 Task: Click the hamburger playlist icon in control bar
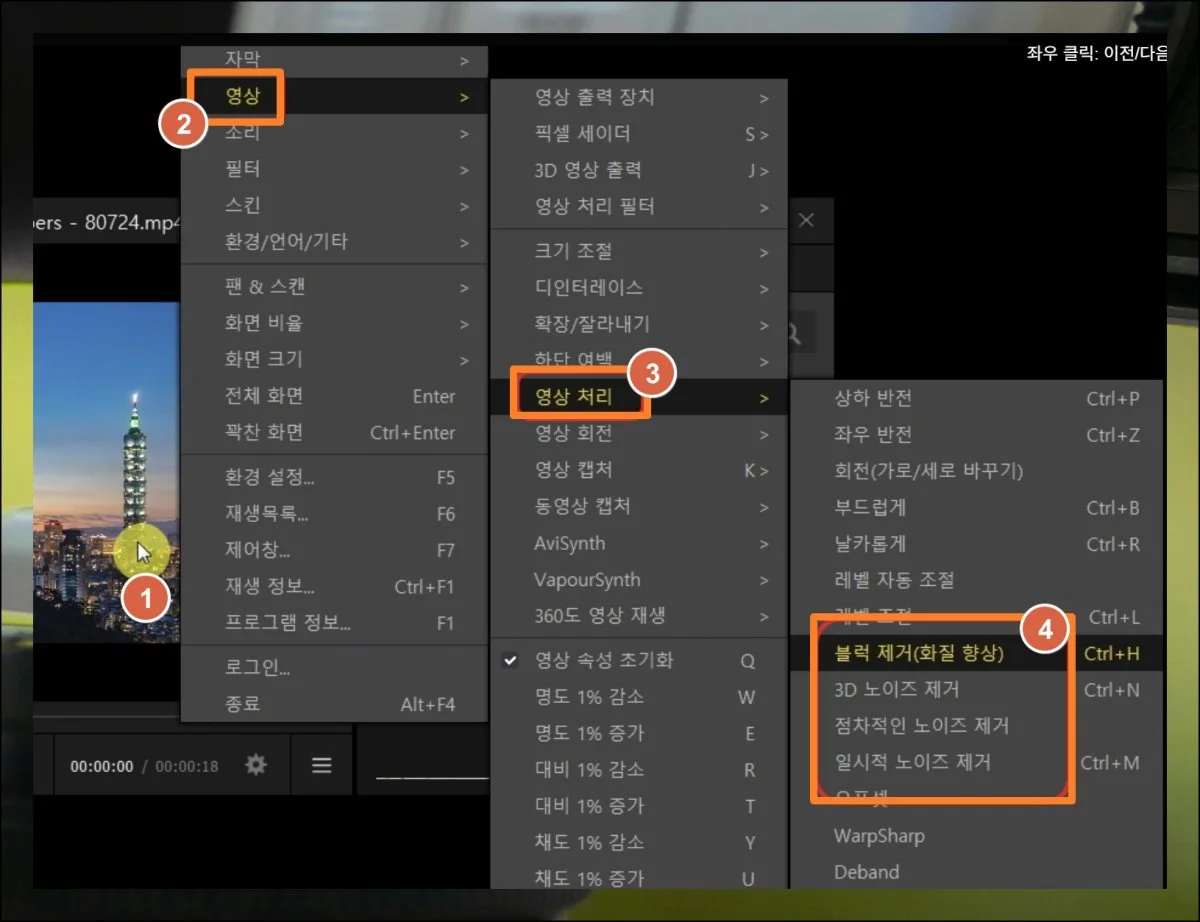coord(321,765)
